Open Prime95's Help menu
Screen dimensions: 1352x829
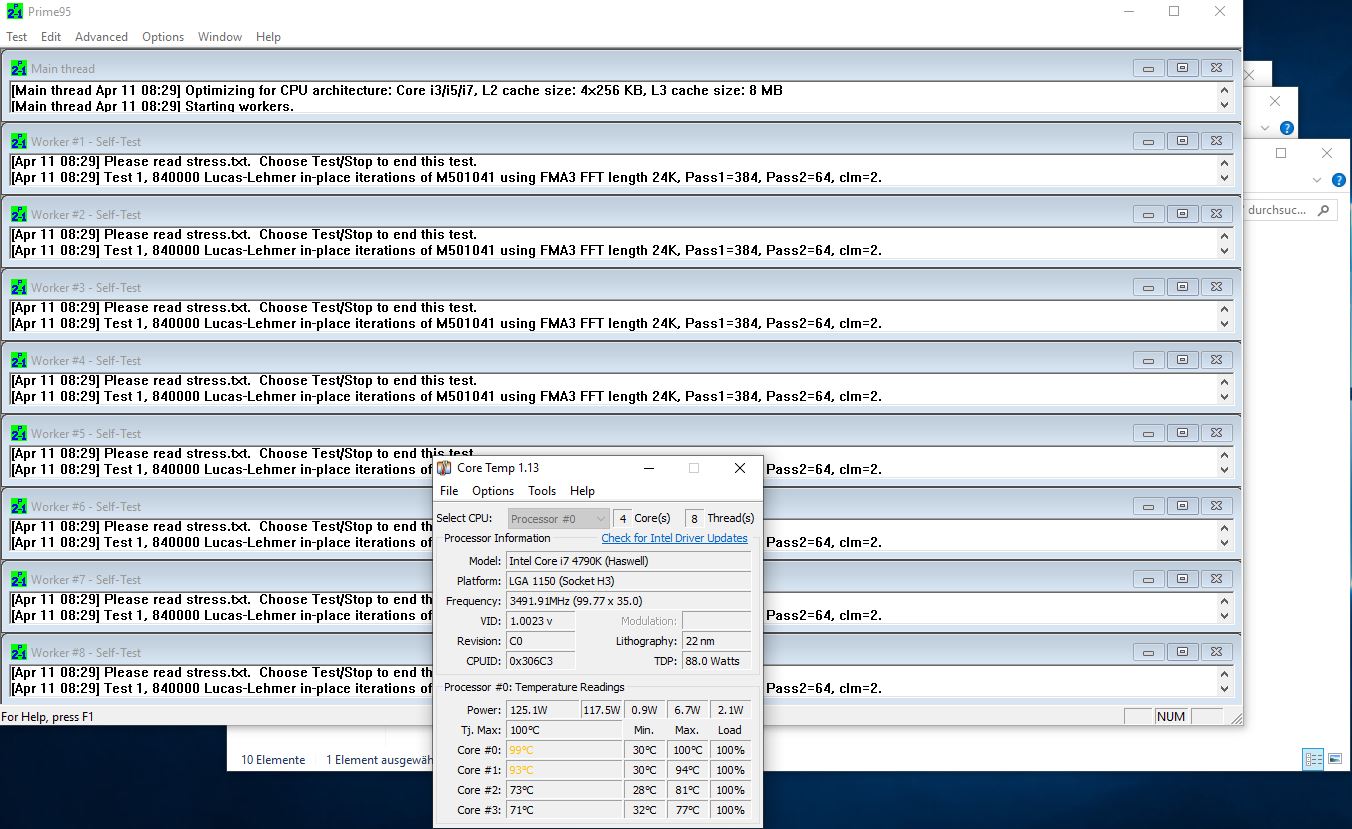point(268,37)
